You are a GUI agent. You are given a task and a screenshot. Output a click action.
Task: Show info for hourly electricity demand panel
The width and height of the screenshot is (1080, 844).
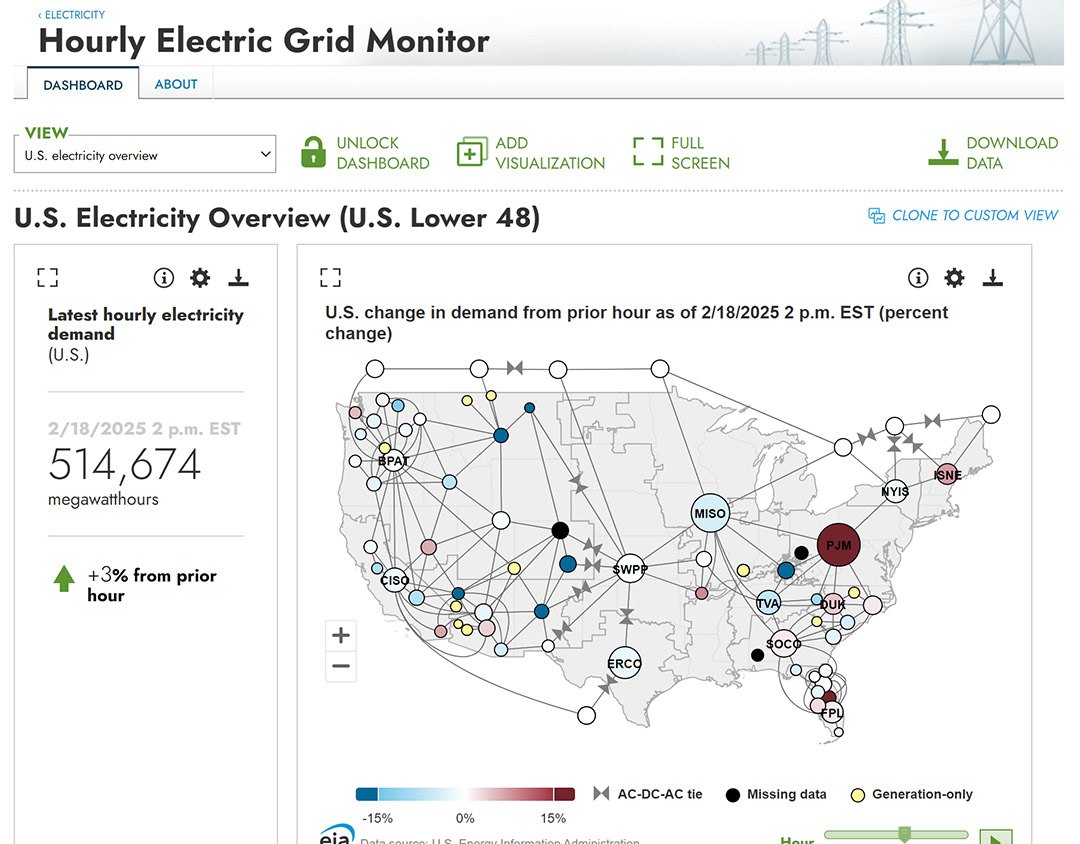164,278
